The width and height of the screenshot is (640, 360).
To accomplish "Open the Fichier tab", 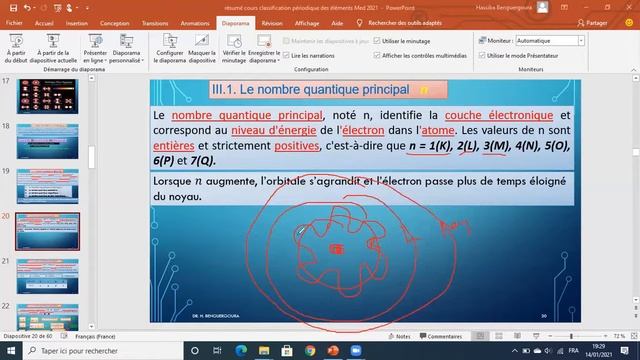I will tap(14, 23).
